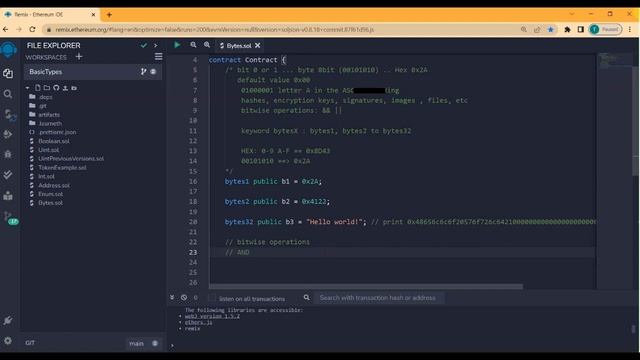Open the Chrome three-dot menu
This screenshot has height=360, width=640.
(630, 29)
